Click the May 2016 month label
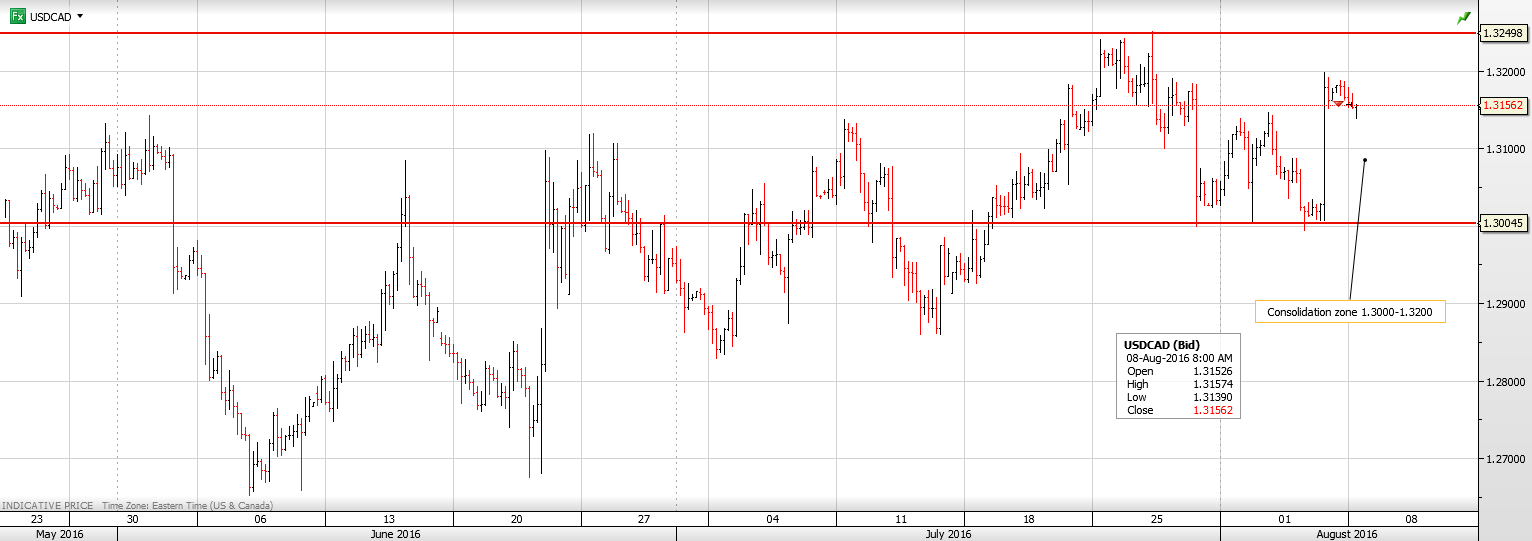The height and width of the screenshot is (541, 1532). click(60, 534)
